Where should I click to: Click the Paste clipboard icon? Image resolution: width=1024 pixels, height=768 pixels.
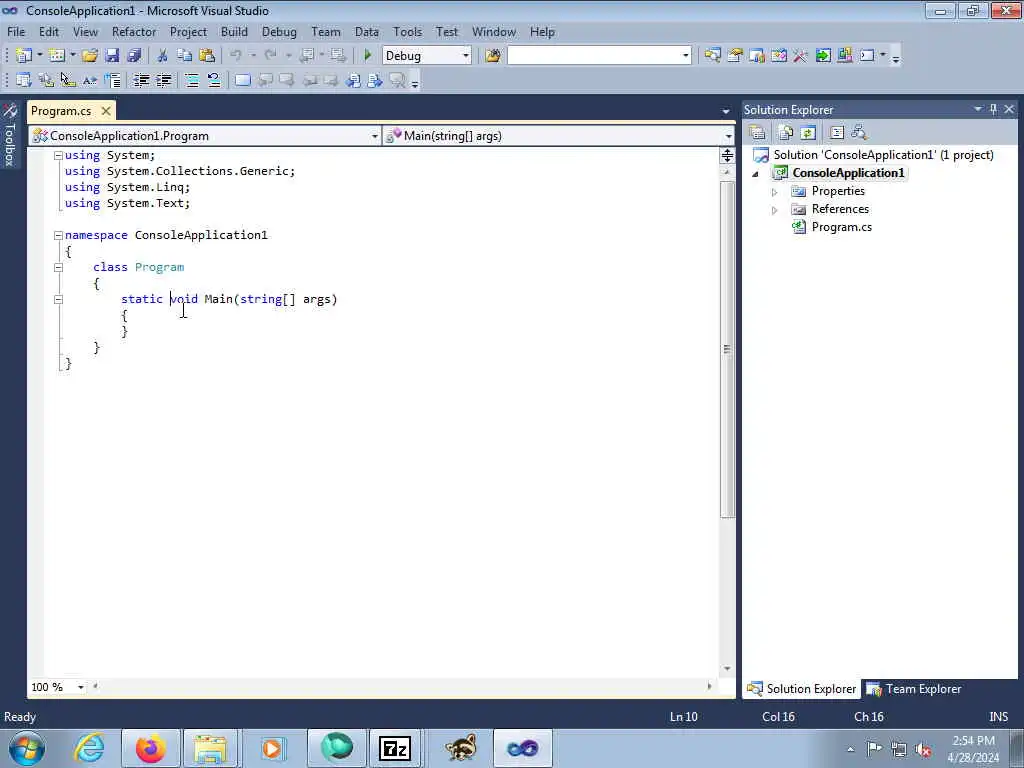pyautogui.click(x=207, y=56)
